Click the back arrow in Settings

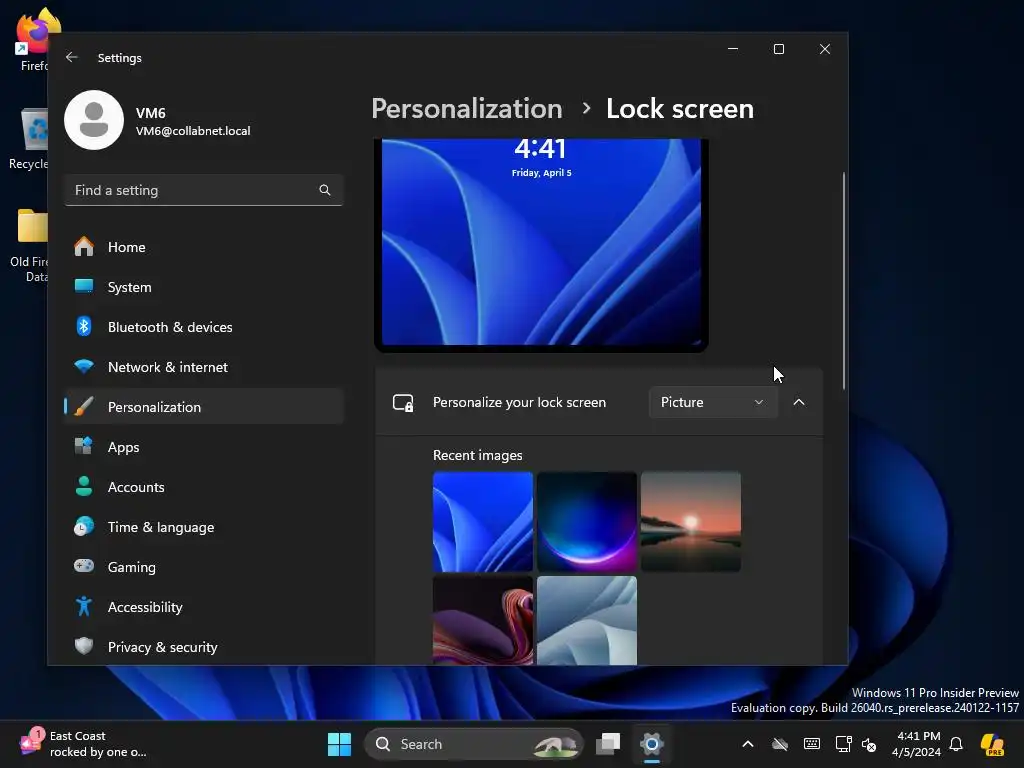(x=72, y=57)
